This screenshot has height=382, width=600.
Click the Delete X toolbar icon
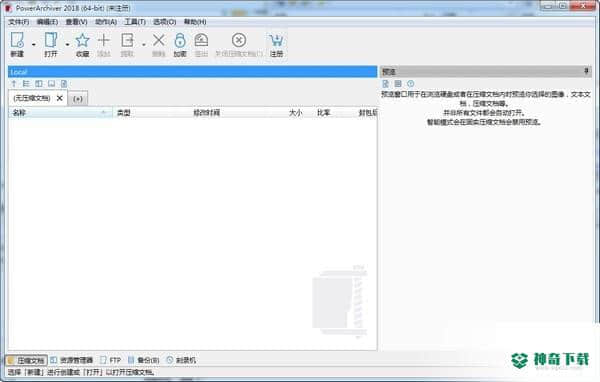[158, 40]
